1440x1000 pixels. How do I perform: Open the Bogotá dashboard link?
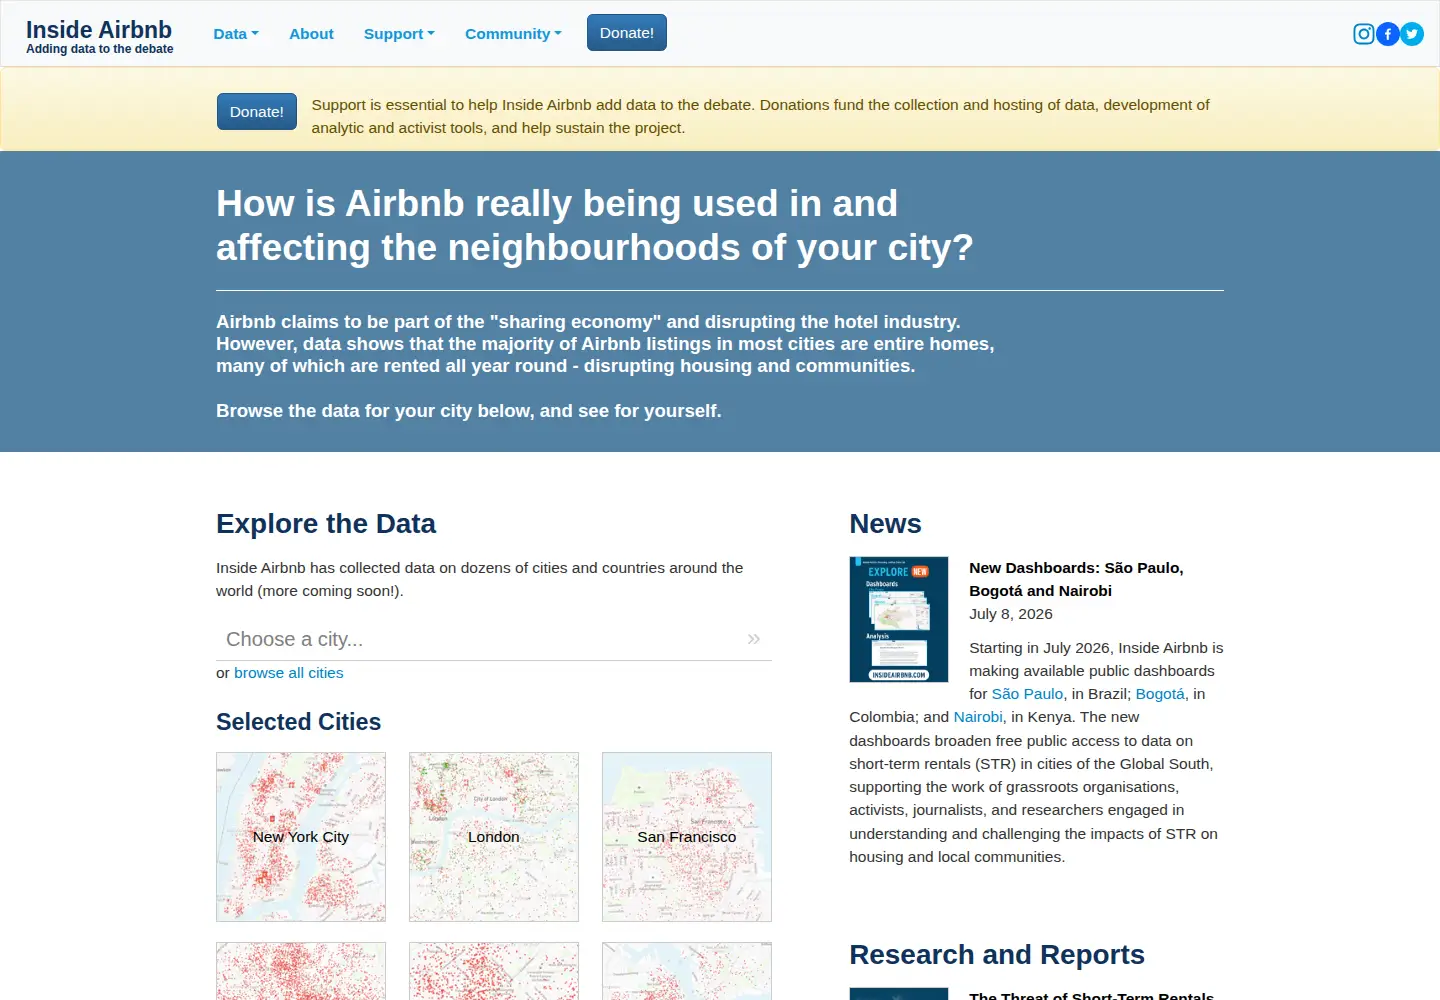coord(1160,694)
